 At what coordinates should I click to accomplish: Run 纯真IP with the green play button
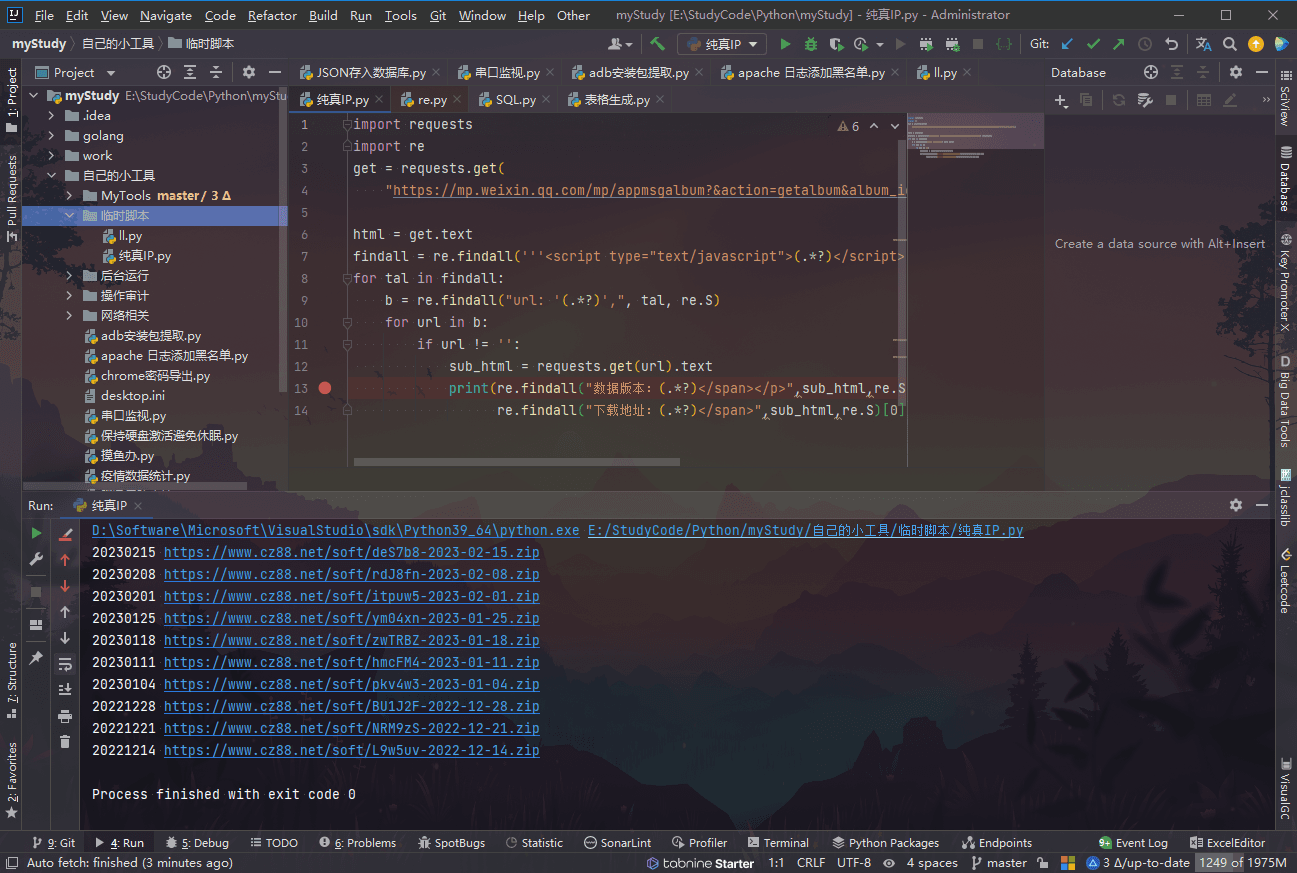pyautogui.click(x=785, y=44)
